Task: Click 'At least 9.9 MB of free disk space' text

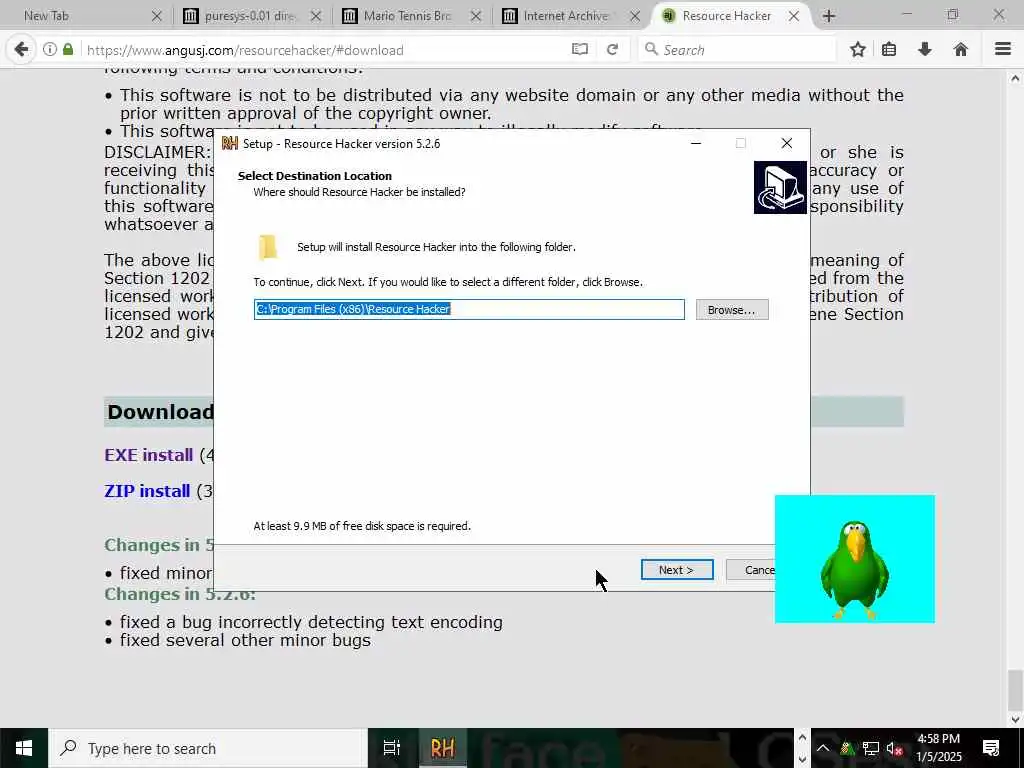Action: [362, 526]
